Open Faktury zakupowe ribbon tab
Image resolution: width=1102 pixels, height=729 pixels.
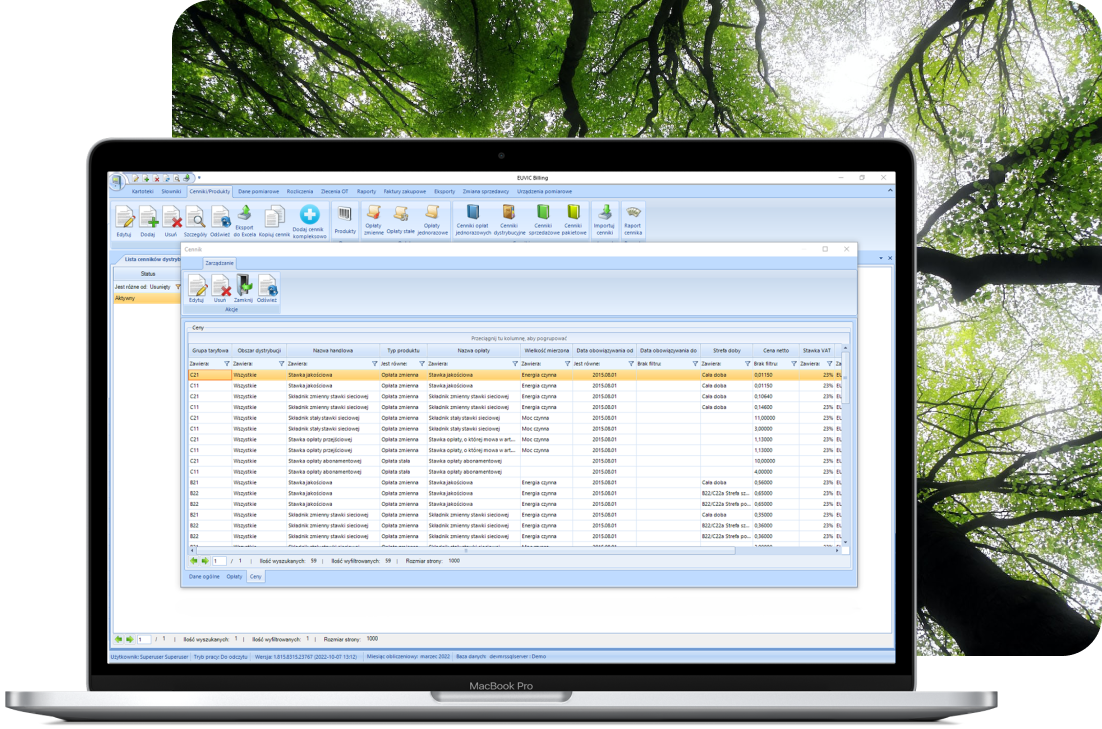pyautogui.click(x=405, y=191)
